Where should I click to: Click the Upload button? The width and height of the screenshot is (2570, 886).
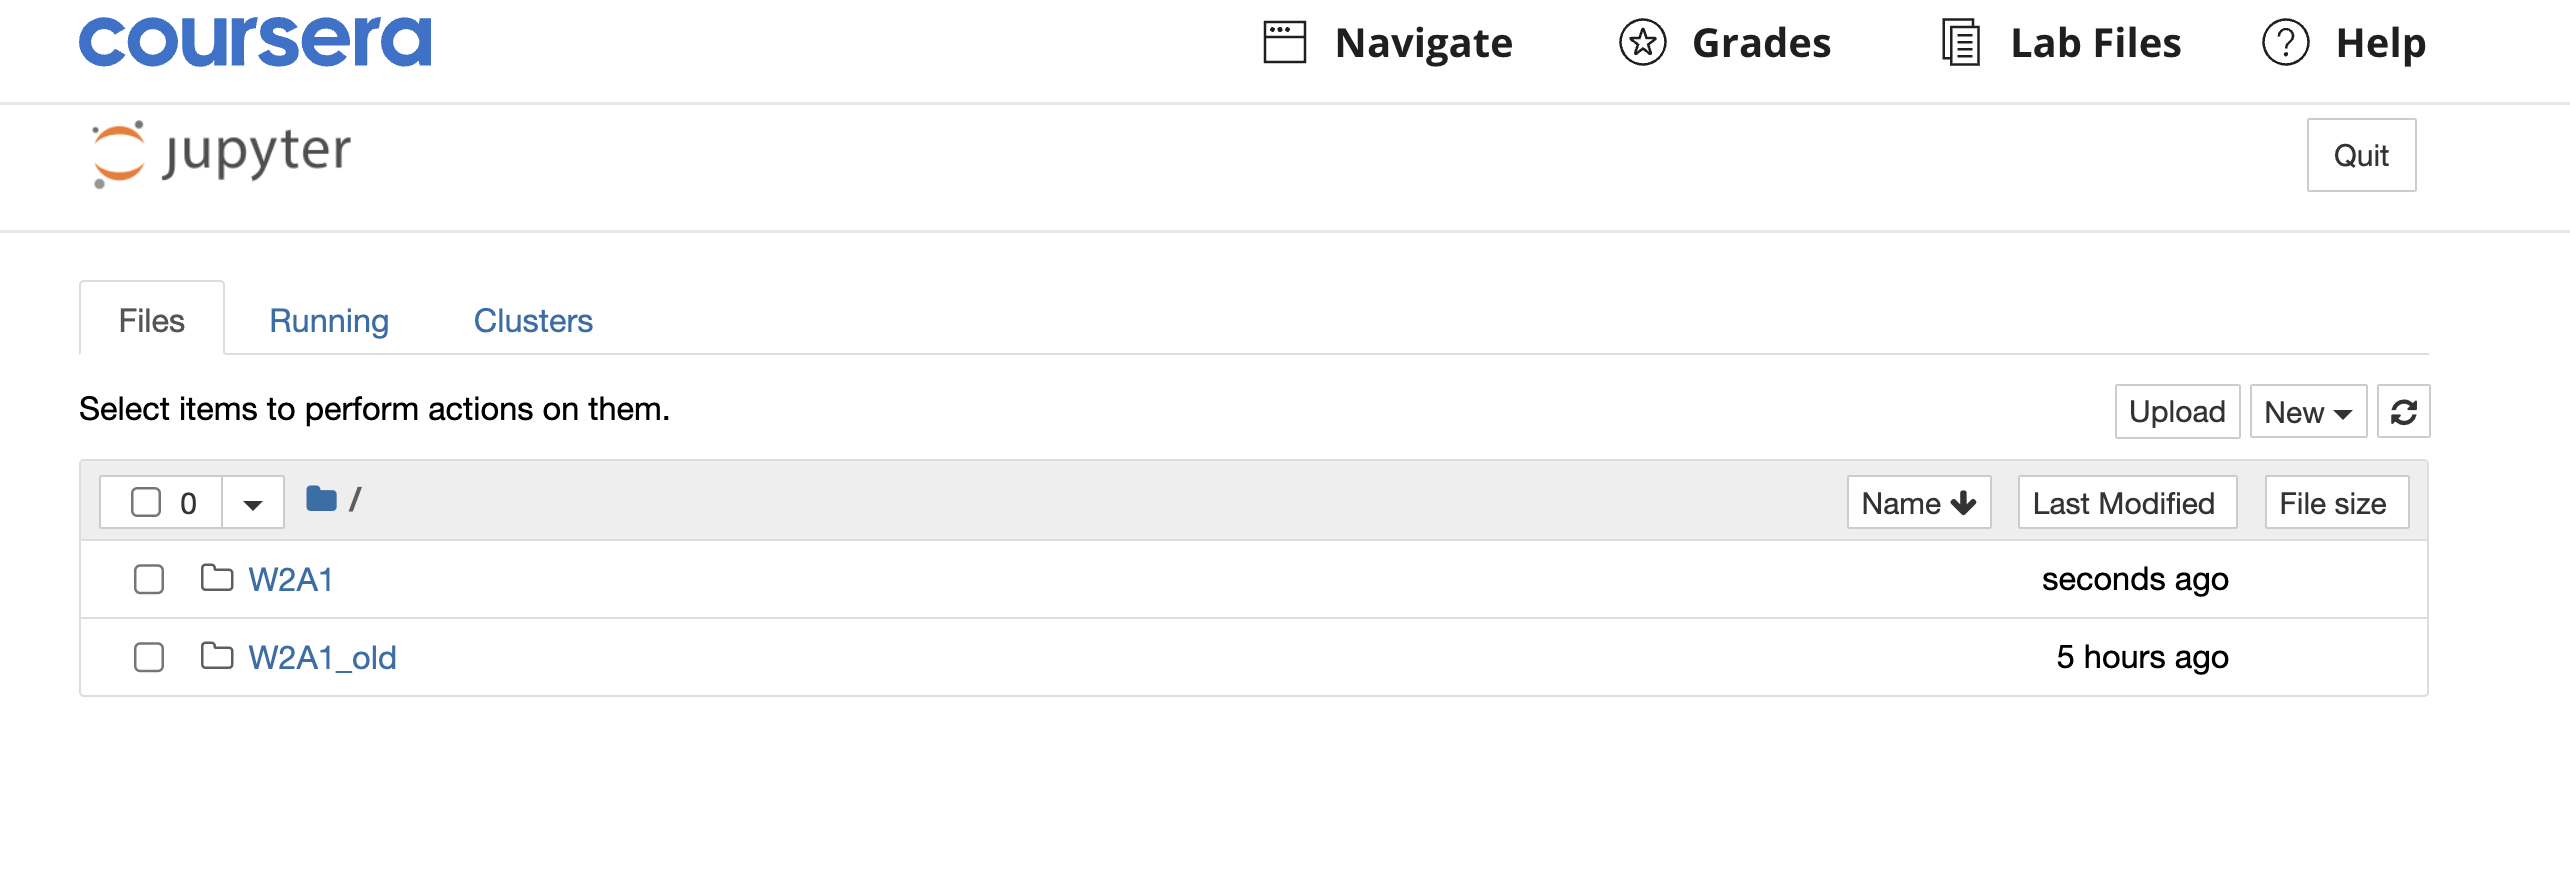pyautogui.click(x=2177, y=412)
